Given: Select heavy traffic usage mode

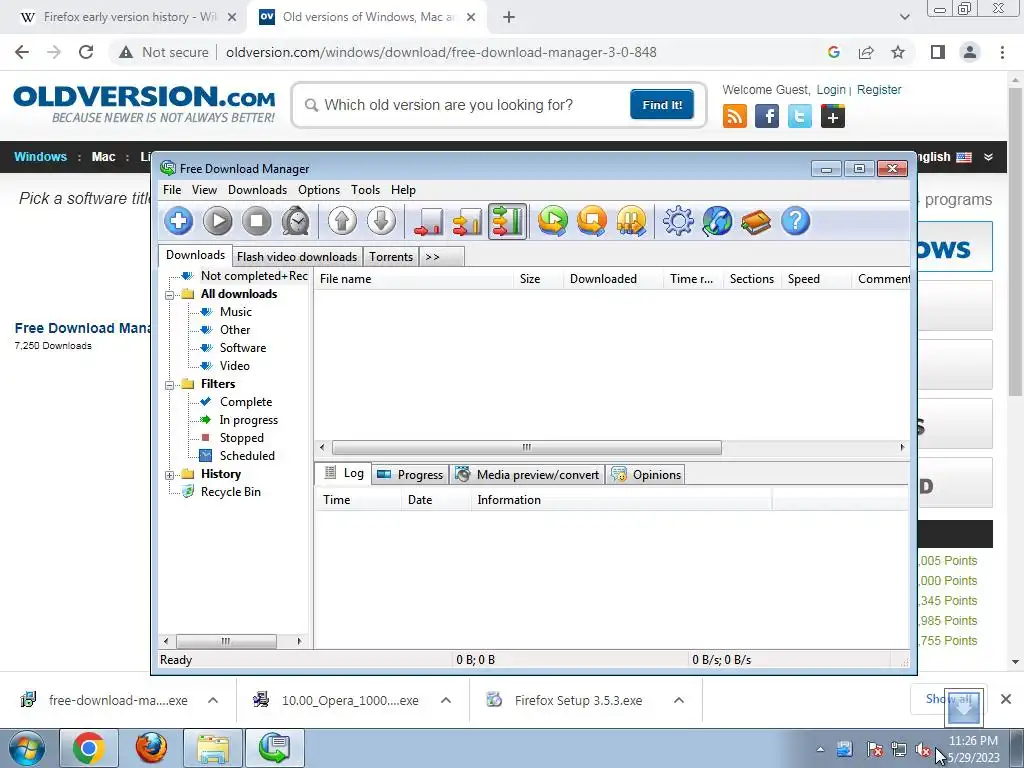Looking at the screenshot, I should [507, 221].
